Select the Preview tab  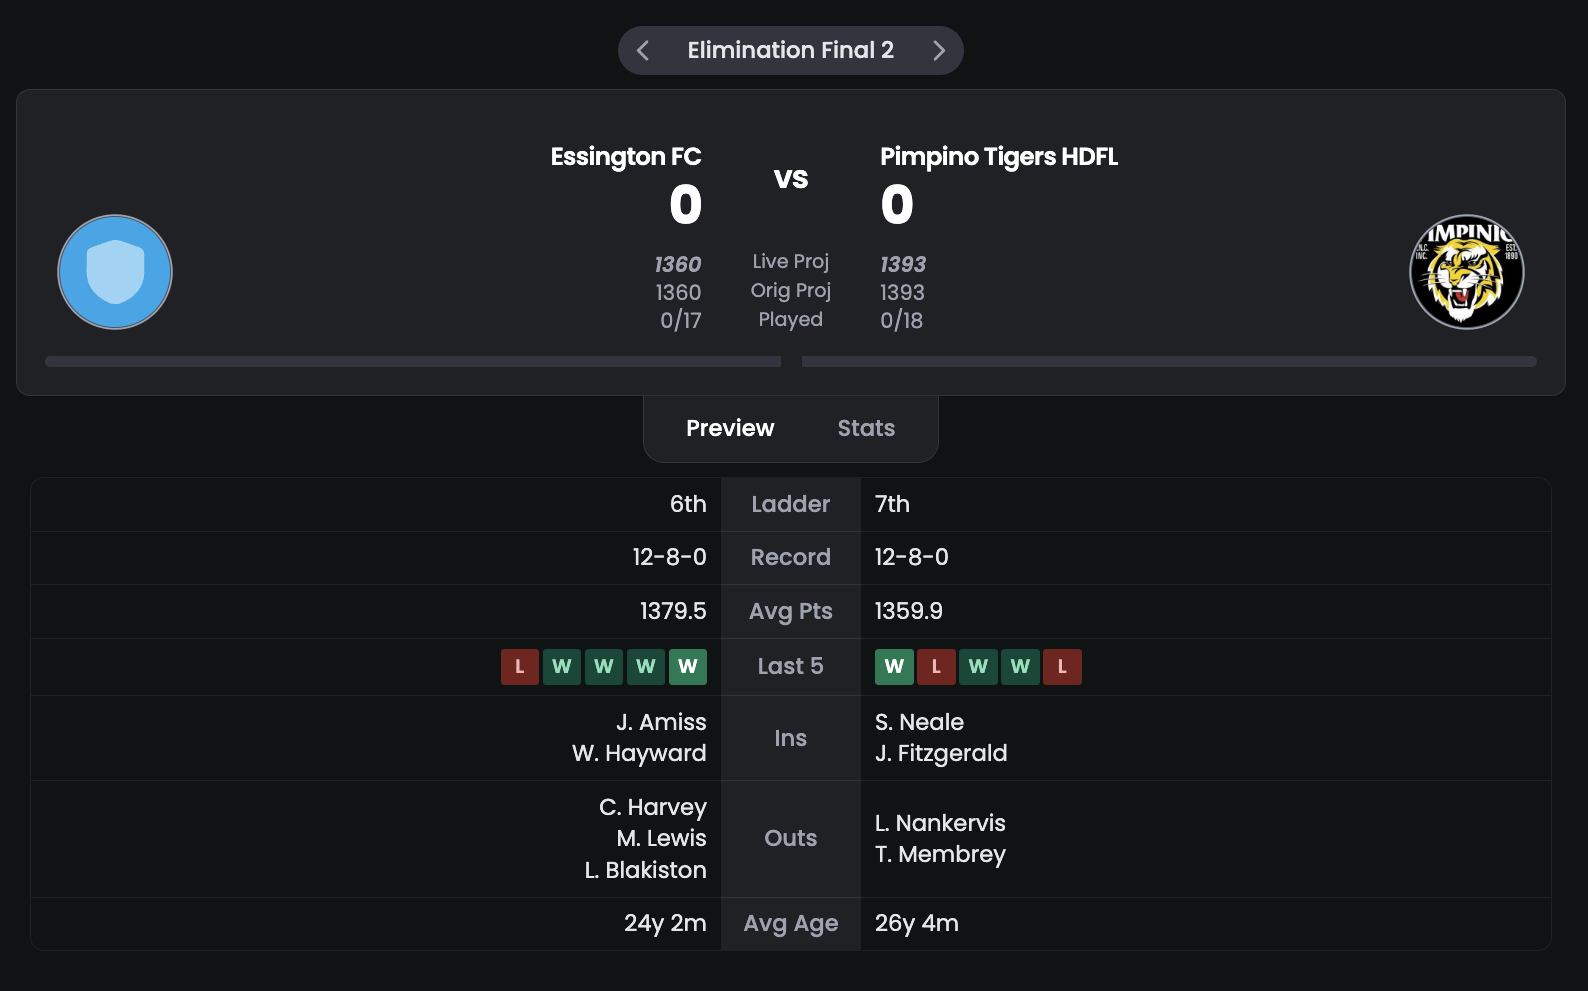coord(730,428)
